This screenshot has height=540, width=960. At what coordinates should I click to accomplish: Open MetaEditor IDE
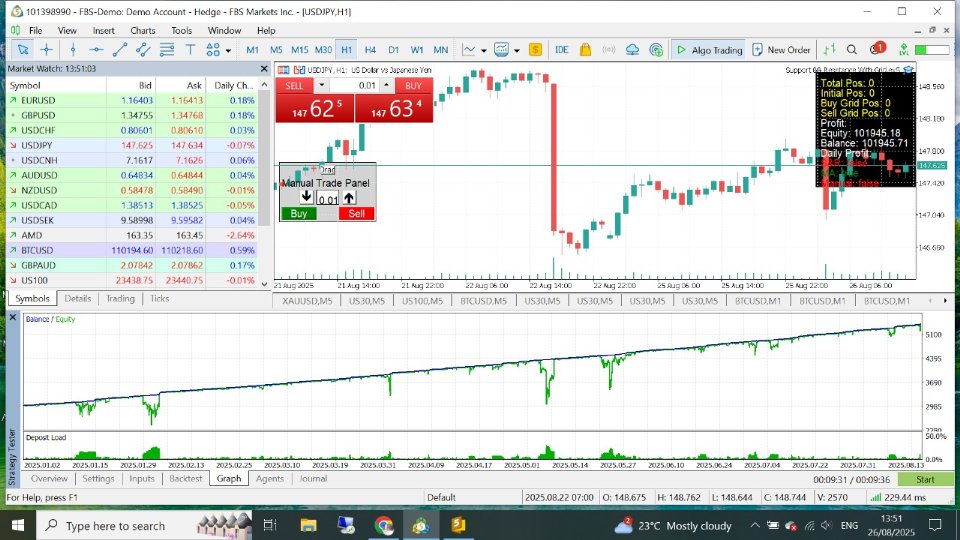(x=561, y=50)
